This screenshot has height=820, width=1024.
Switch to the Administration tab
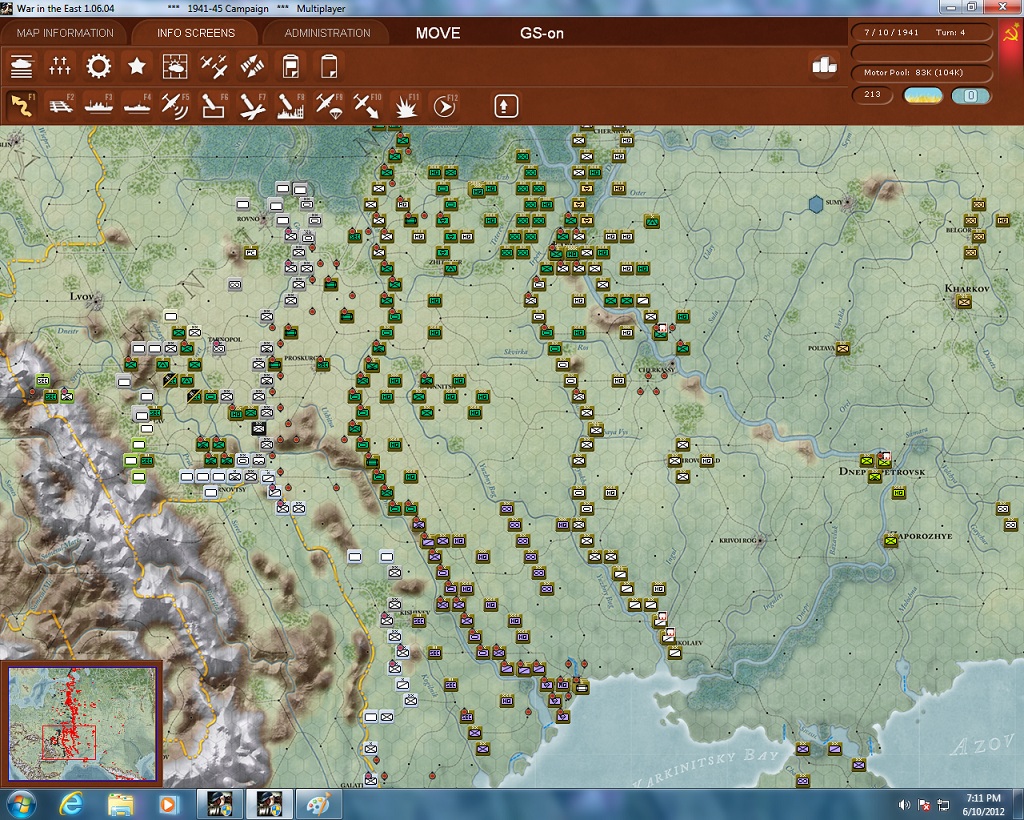[327, 33]
